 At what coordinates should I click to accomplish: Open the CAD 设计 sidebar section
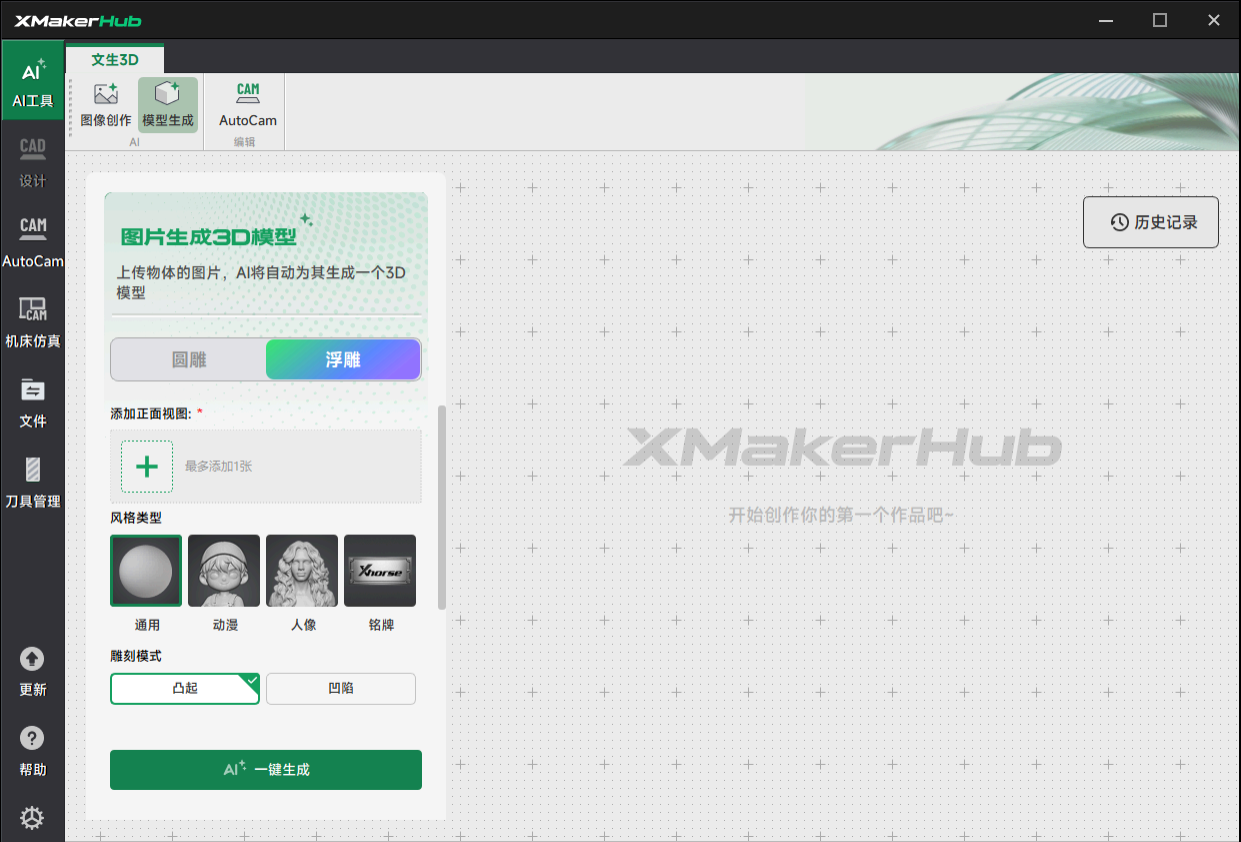(x=33, y=161)
